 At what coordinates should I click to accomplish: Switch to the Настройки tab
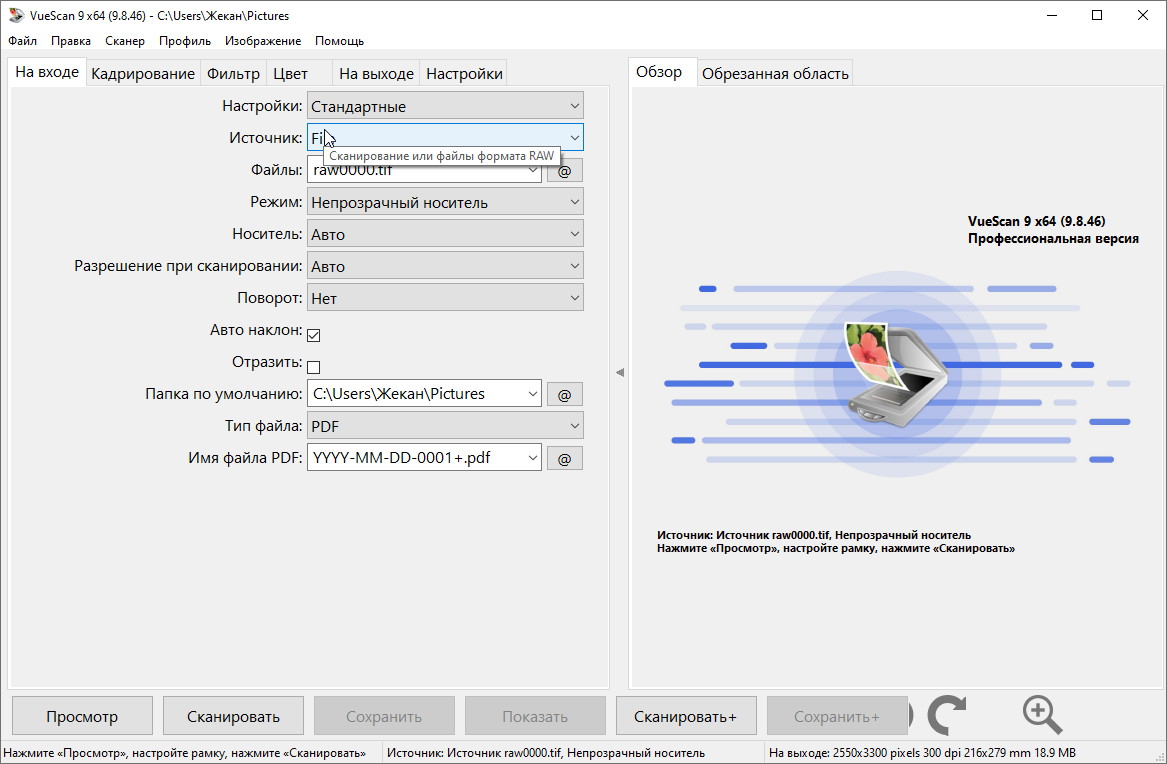click(464, 74)
